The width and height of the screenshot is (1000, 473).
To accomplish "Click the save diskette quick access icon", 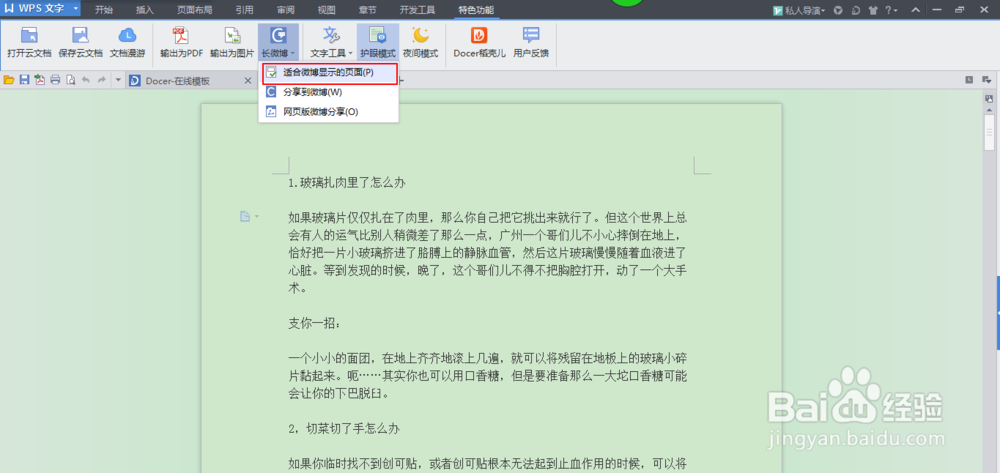I will (24, 80).
